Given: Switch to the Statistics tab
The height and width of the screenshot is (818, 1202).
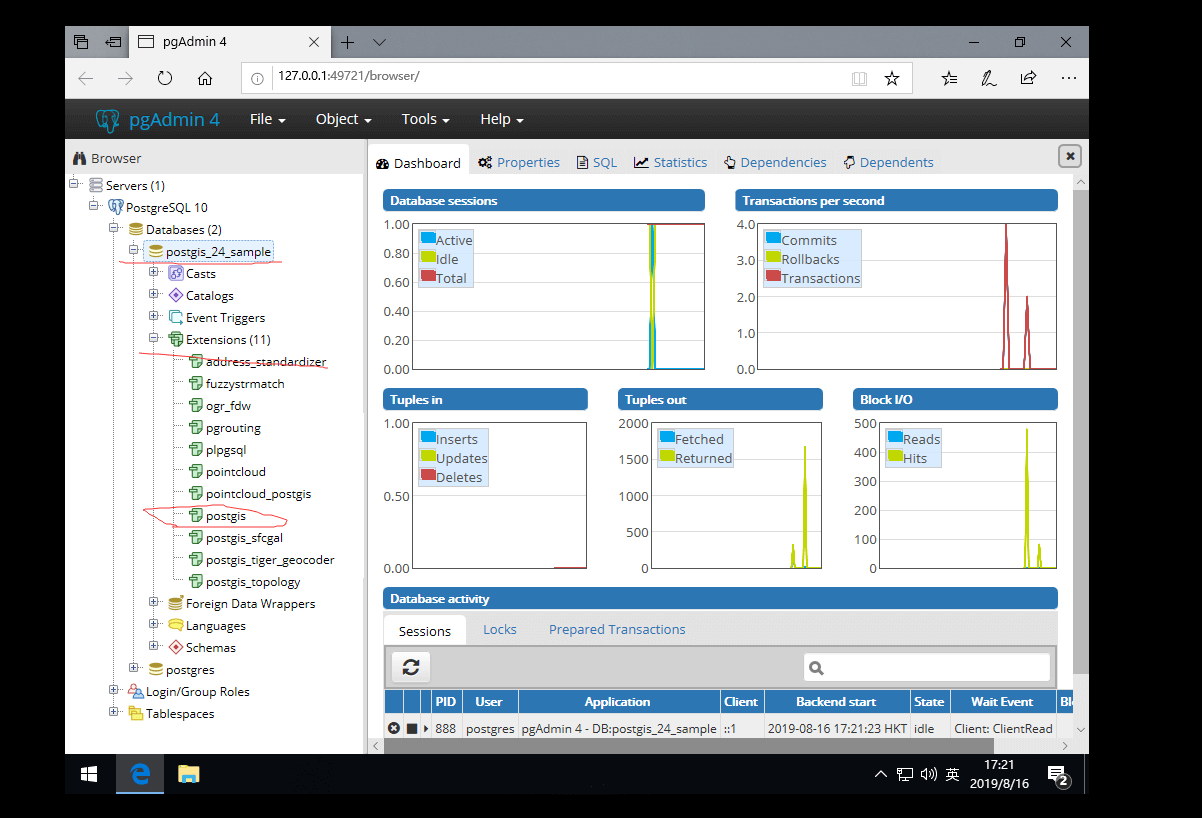Looking at the screenshot, I should tap(670, 162).
